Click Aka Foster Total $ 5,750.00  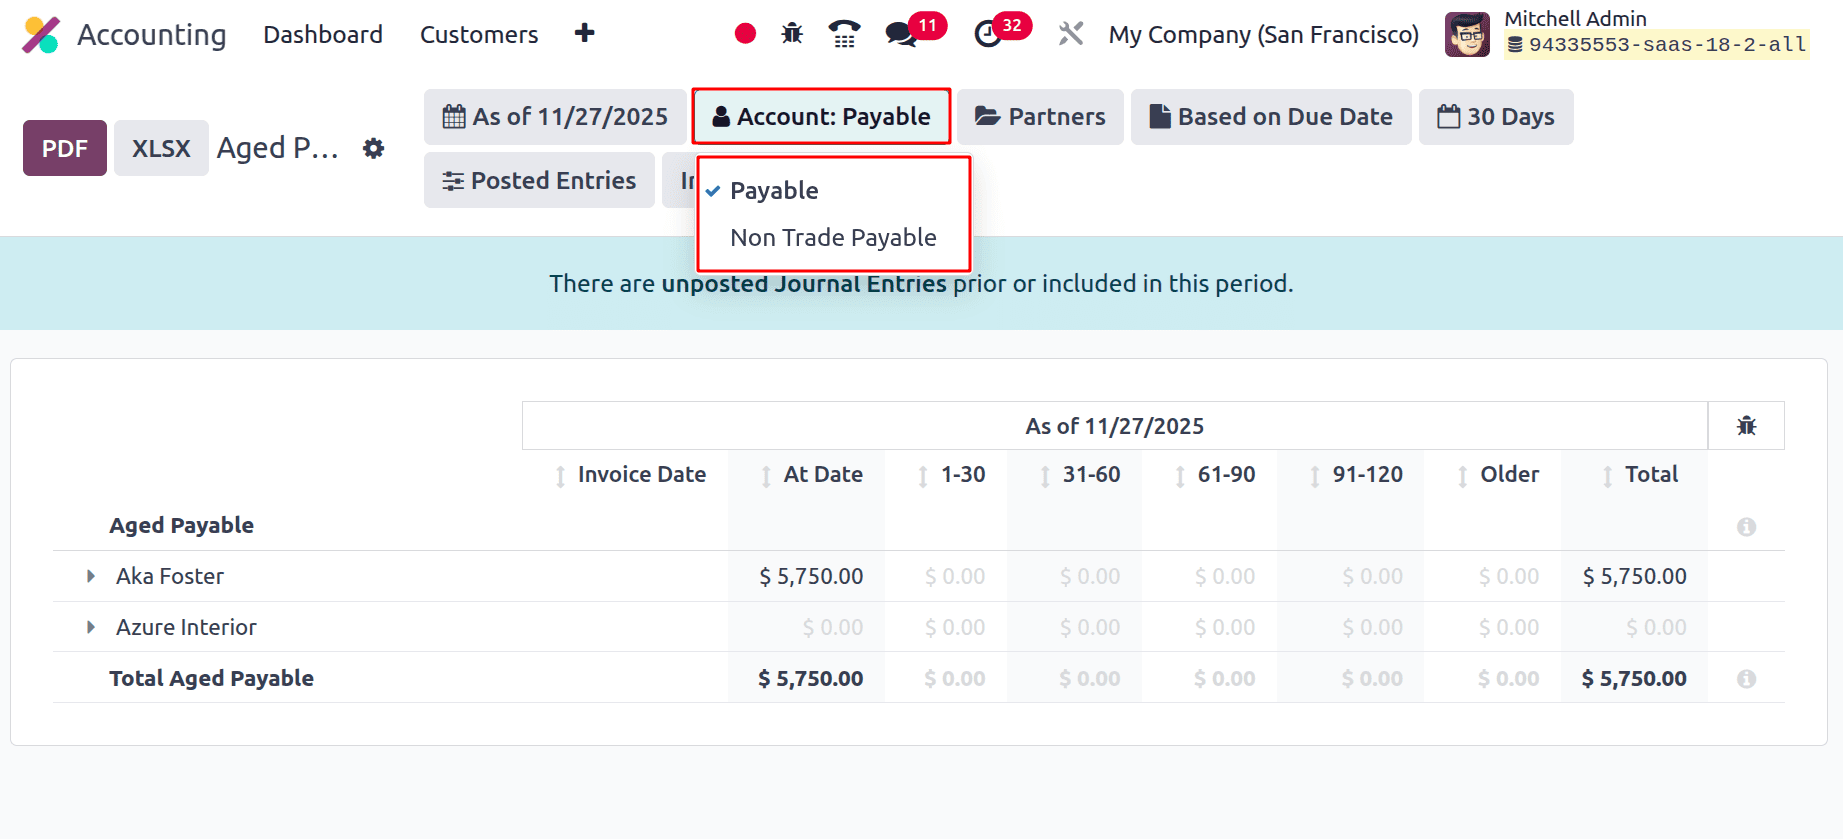[1634, 577]
